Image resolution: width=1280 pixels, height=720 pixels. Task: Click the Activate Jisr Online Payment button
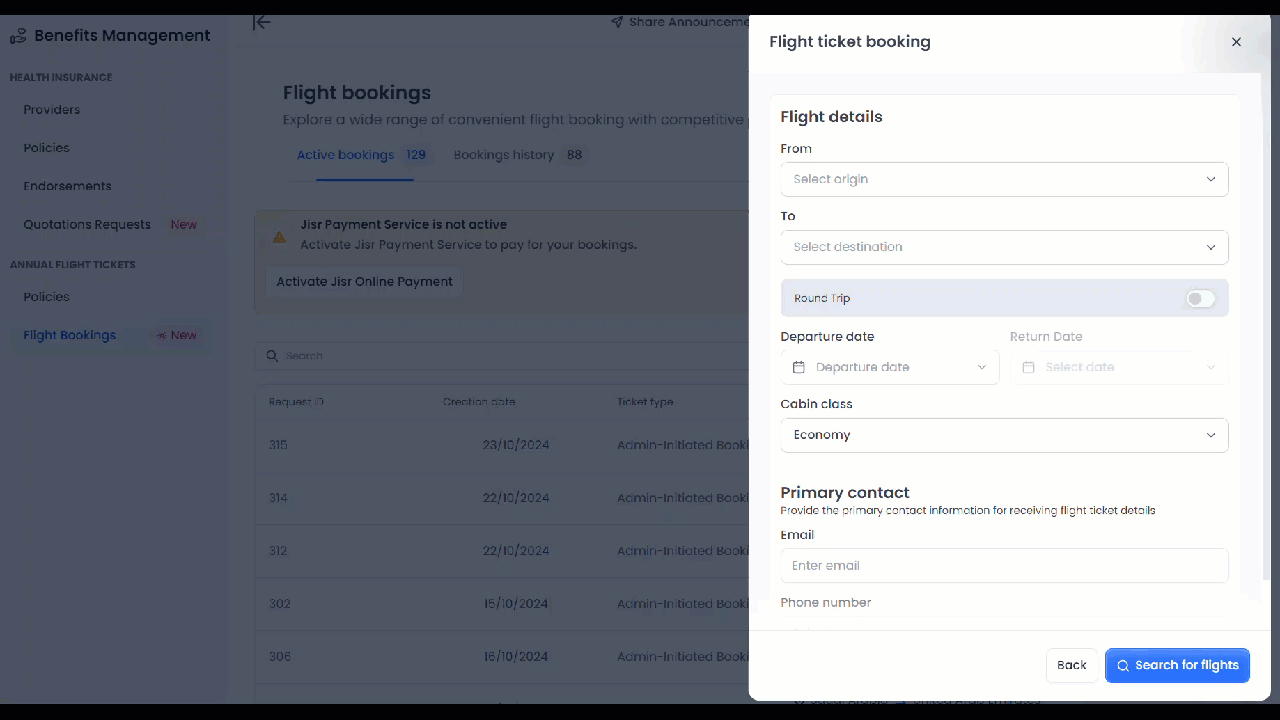(x=364, y=281)
